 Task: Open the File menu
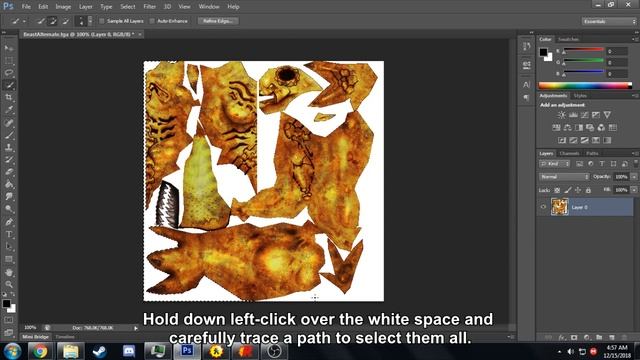point(26,7)
